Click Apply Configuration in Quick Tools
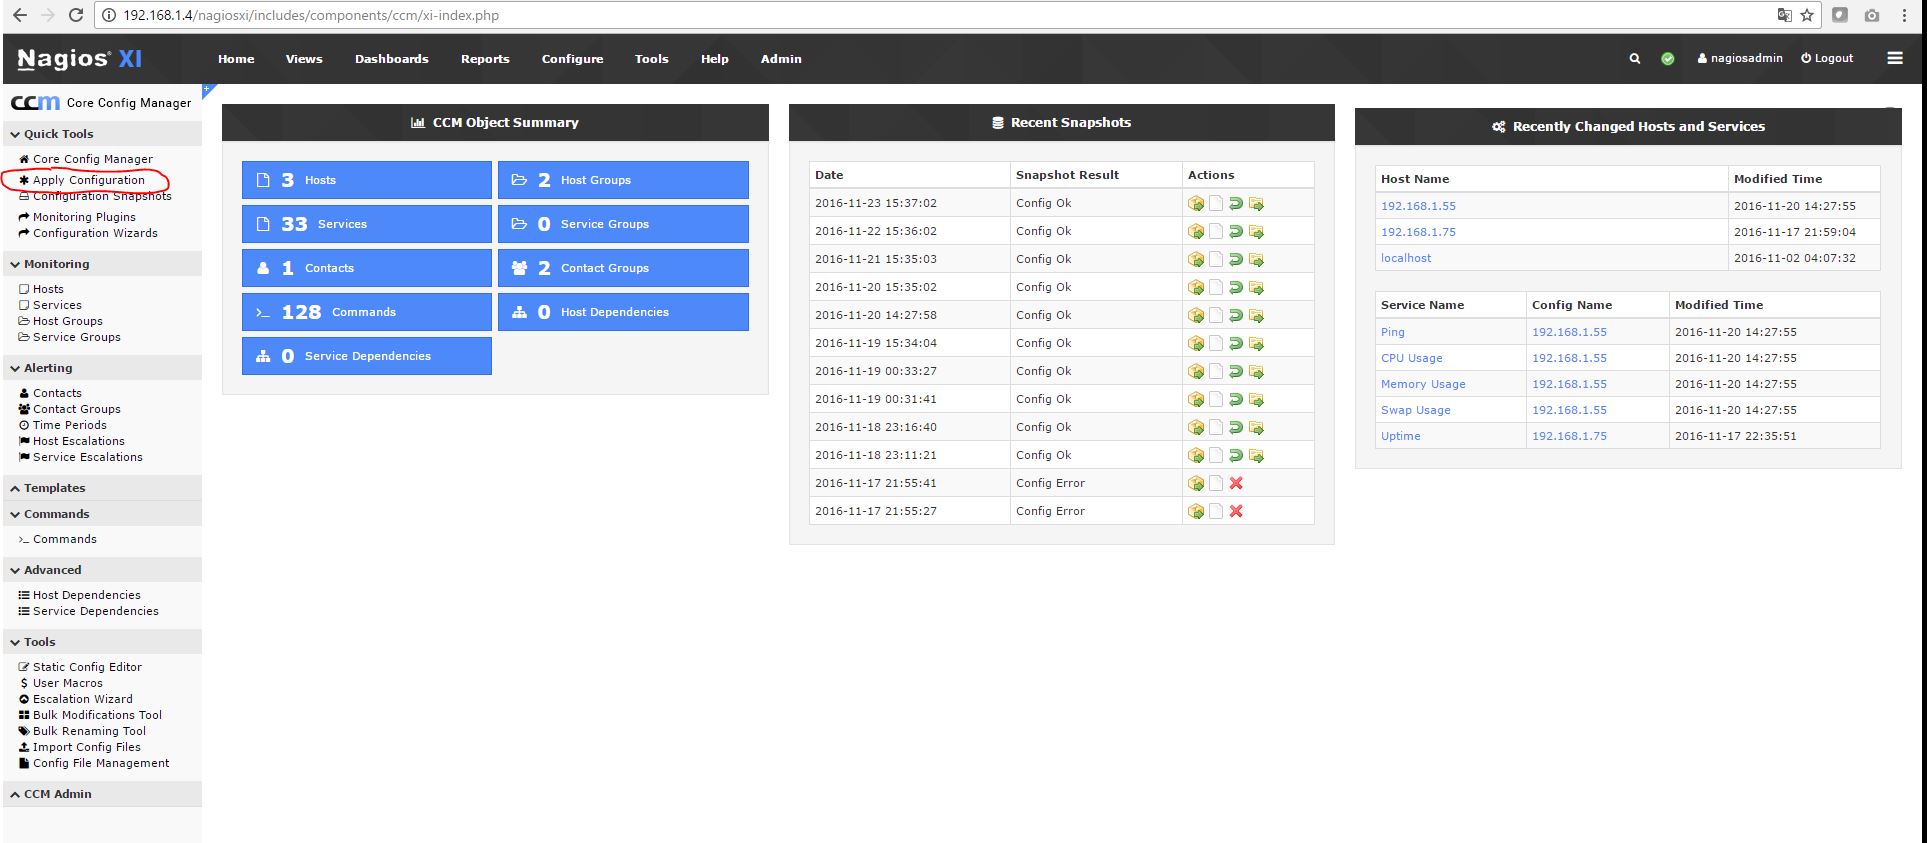The width and height of the screenshot is (1927, 843). coord(88,180)
